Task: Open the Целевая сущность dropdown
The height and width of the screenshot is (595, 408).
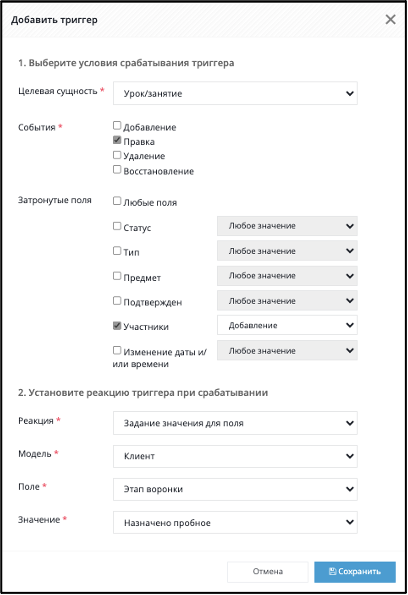Action: pos(235,93)
